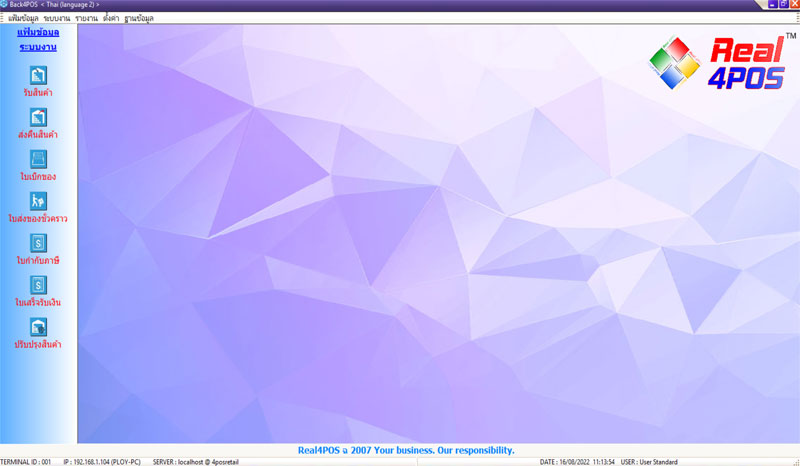Click the ใบกำกับภาษี tax invoice icon
The image size is (800, 466).
point(39,243)
